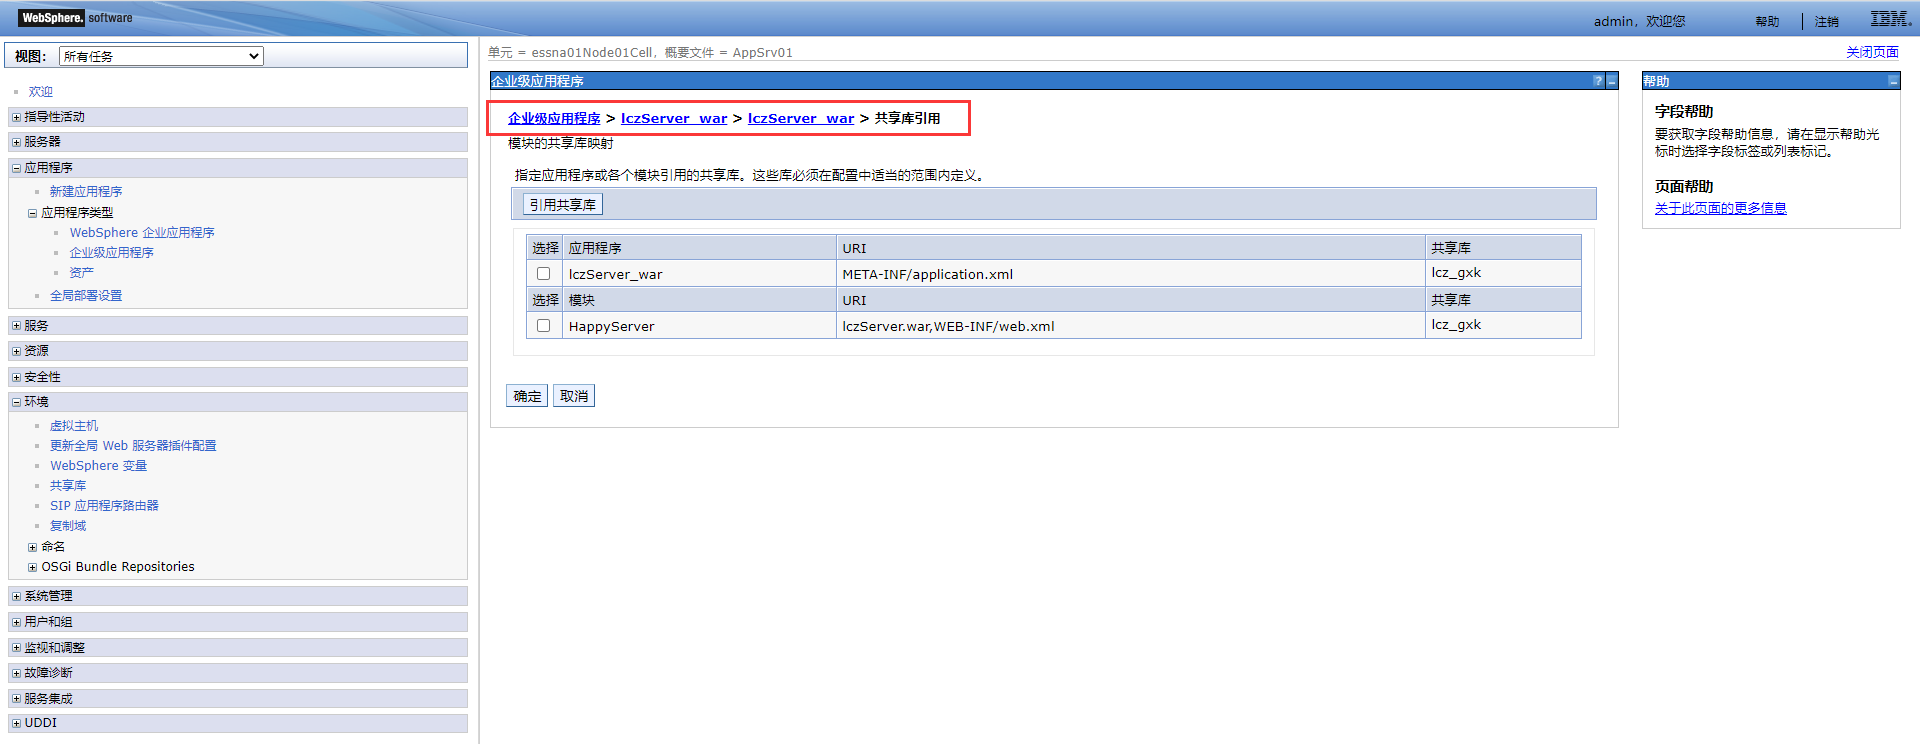
Task: Check the lczServer_war application checkbox
Action: (x=543, y=273)
